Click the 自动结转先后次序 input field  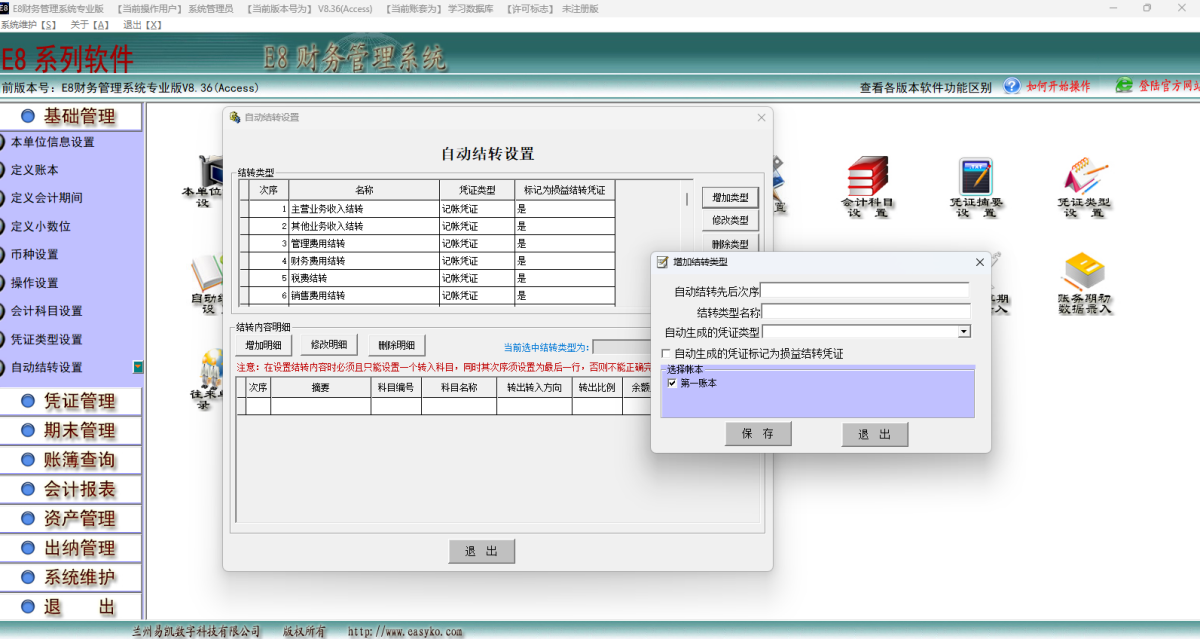pos(864,291)
